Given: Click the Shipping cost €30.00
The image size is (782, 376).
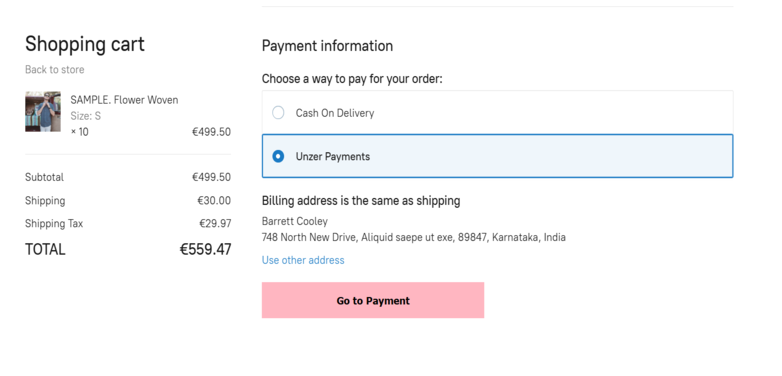Looking at the screenshot, I should 214,200.
